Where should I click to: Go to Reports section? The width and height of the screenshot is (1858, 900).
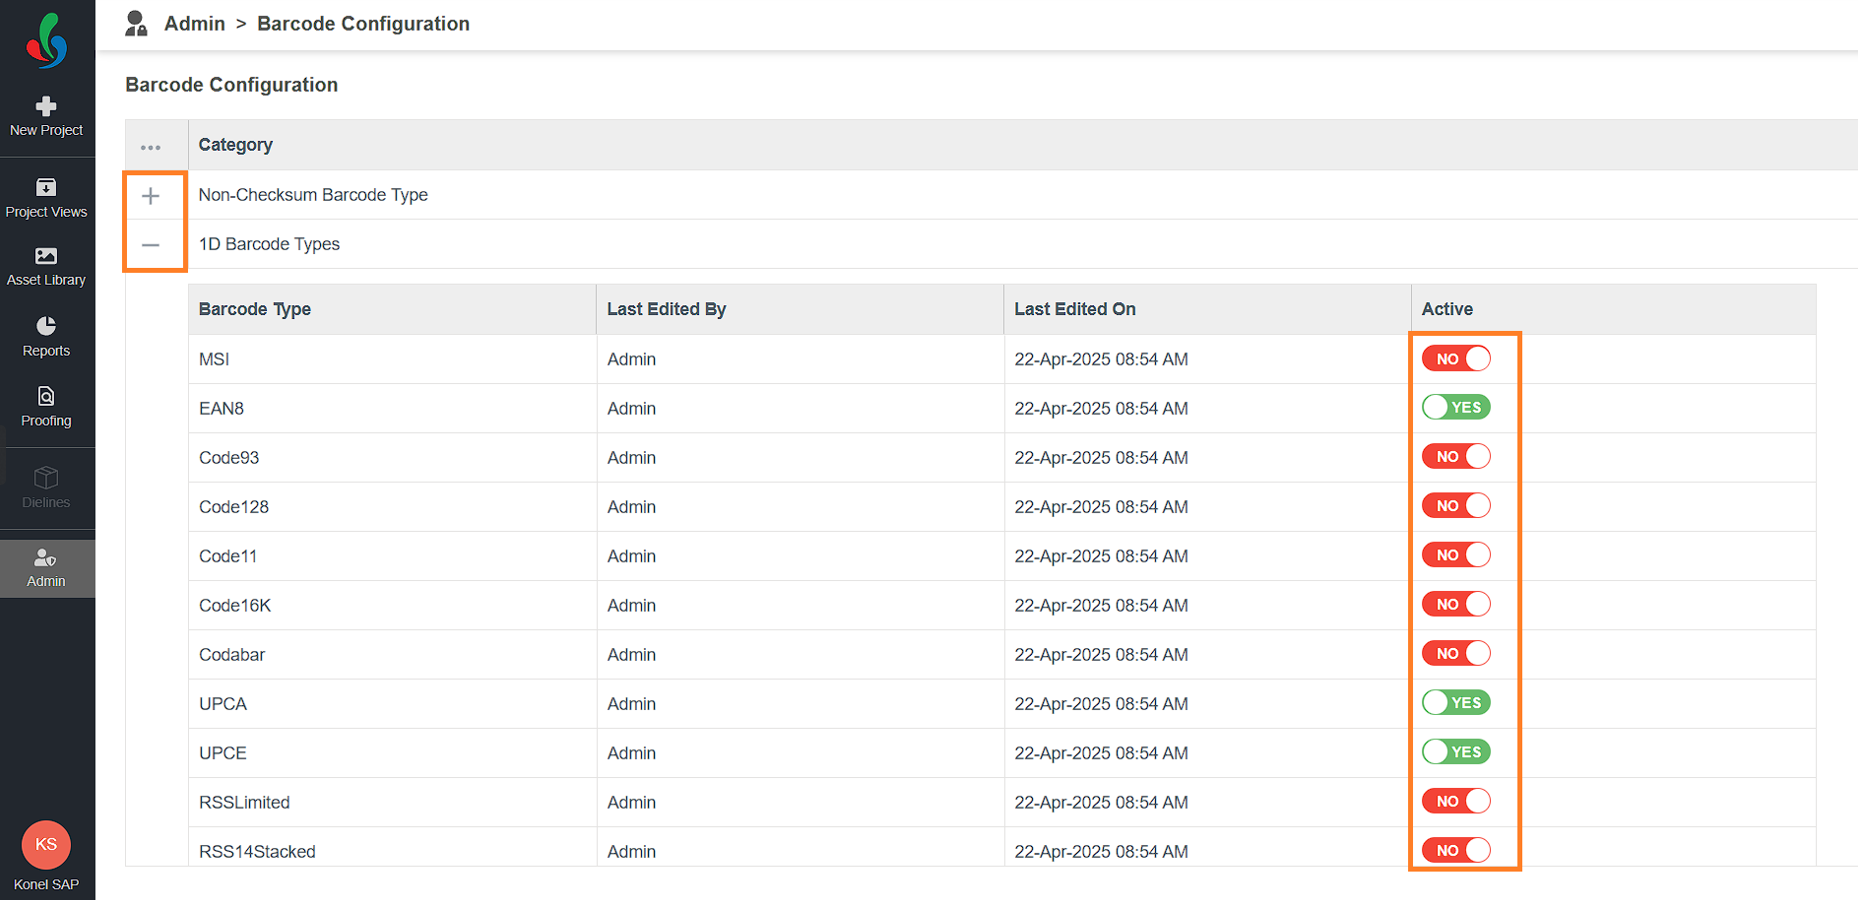coord(46,337)
